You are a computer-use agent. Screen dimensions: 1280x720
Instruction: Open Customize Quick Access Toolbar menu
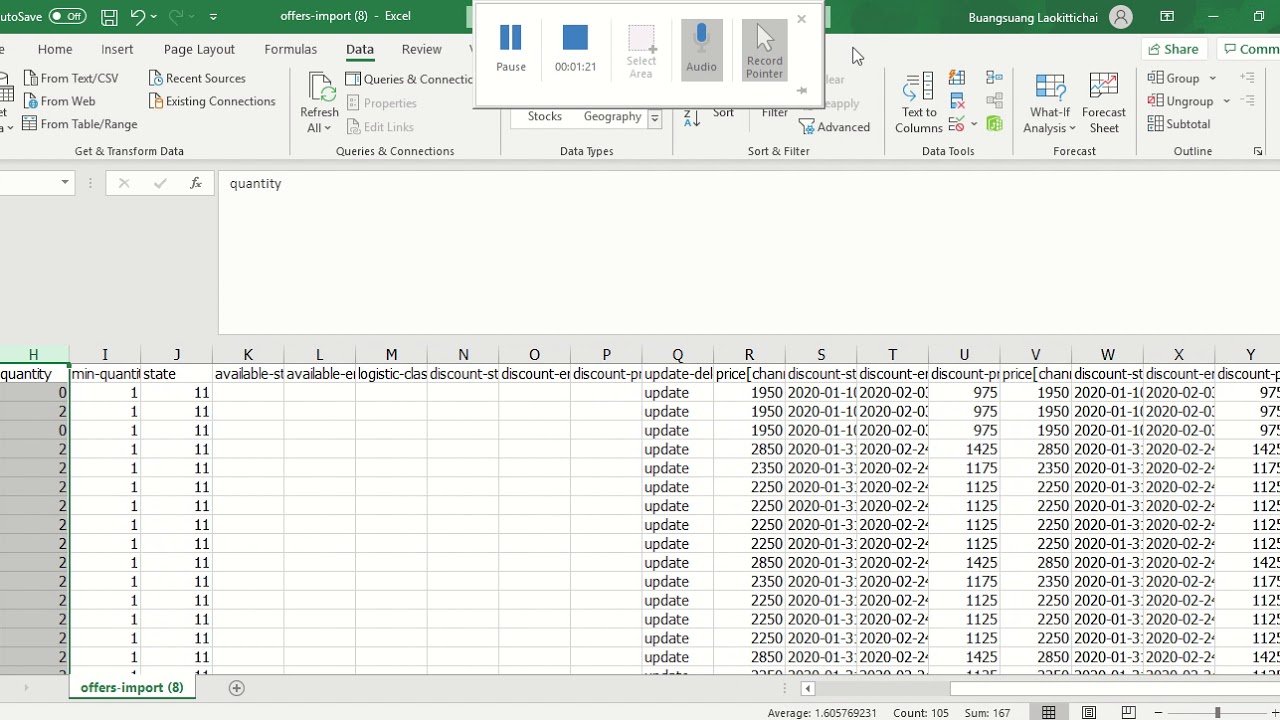pos(213,16)
